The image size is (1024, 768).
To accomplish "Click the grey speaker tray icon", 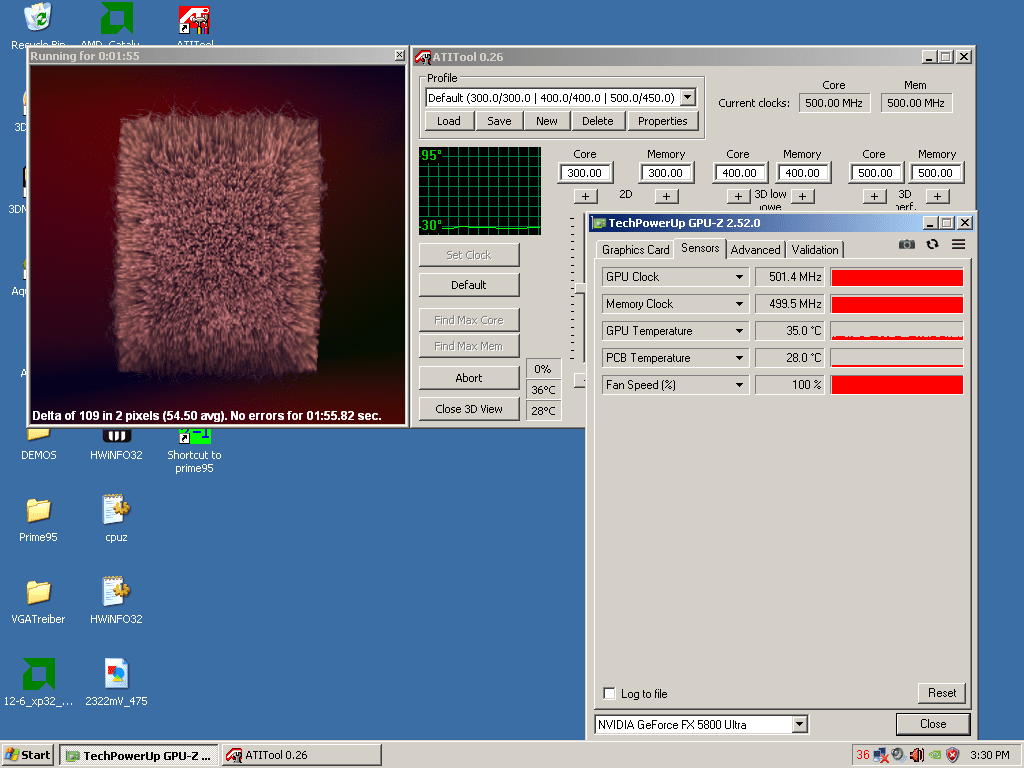I will (x=899, y=755).
